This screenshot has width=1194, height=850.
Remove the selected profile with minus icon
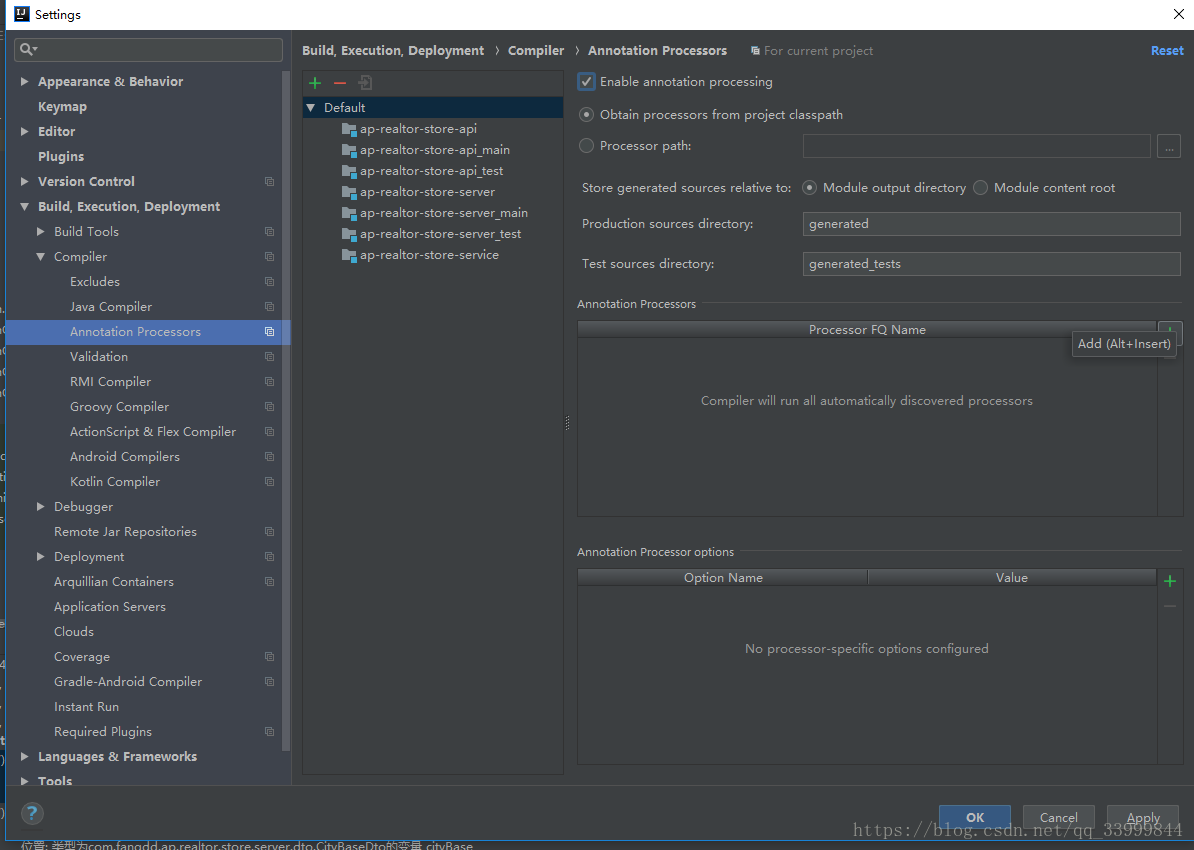340,82
